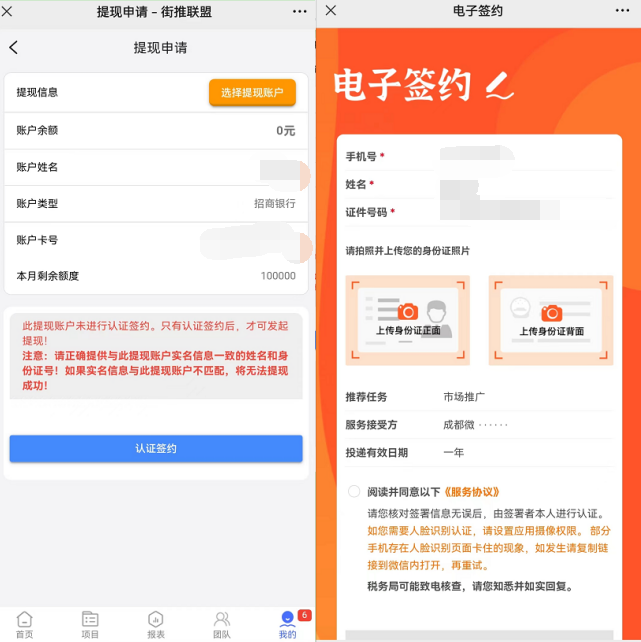
Task: Open the 《服务协议》 link
Action: (473, 492)
